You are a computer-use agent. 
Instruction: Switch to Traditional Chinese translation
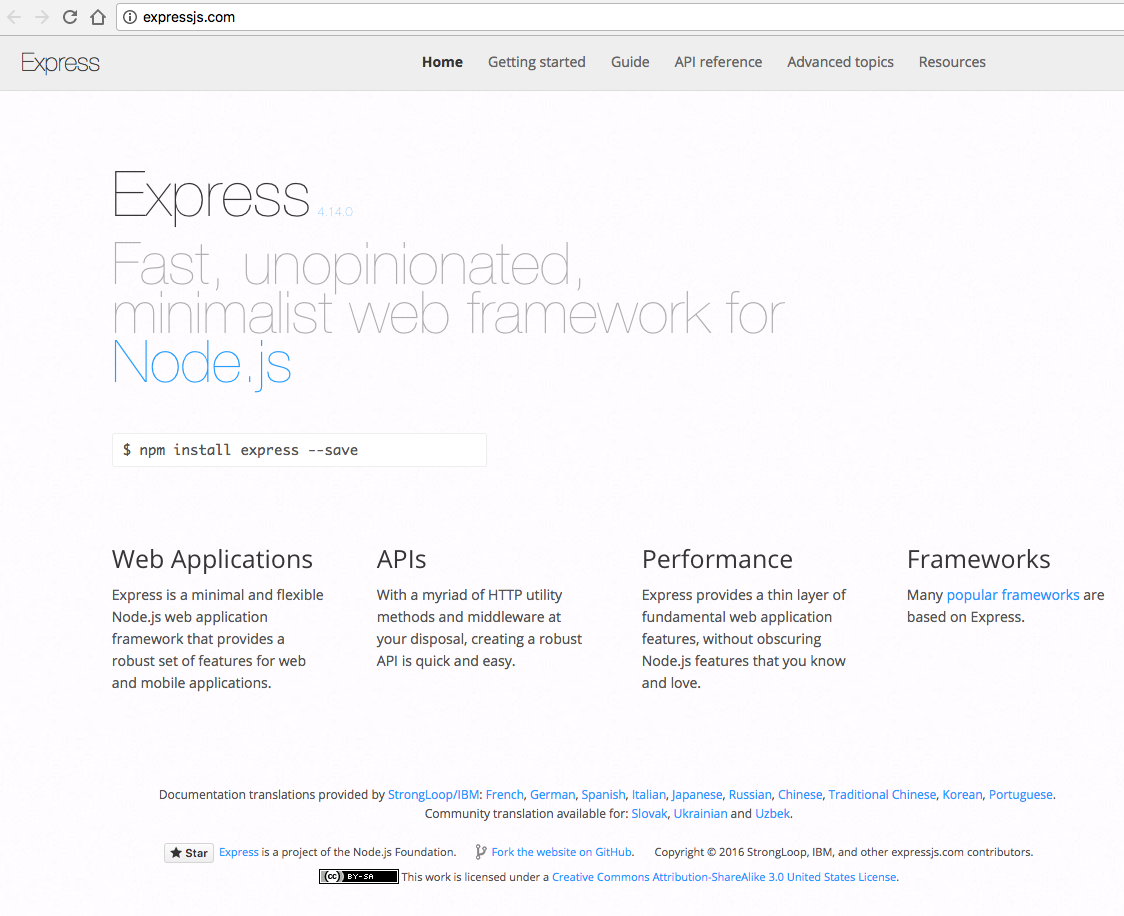pos(882,794)
